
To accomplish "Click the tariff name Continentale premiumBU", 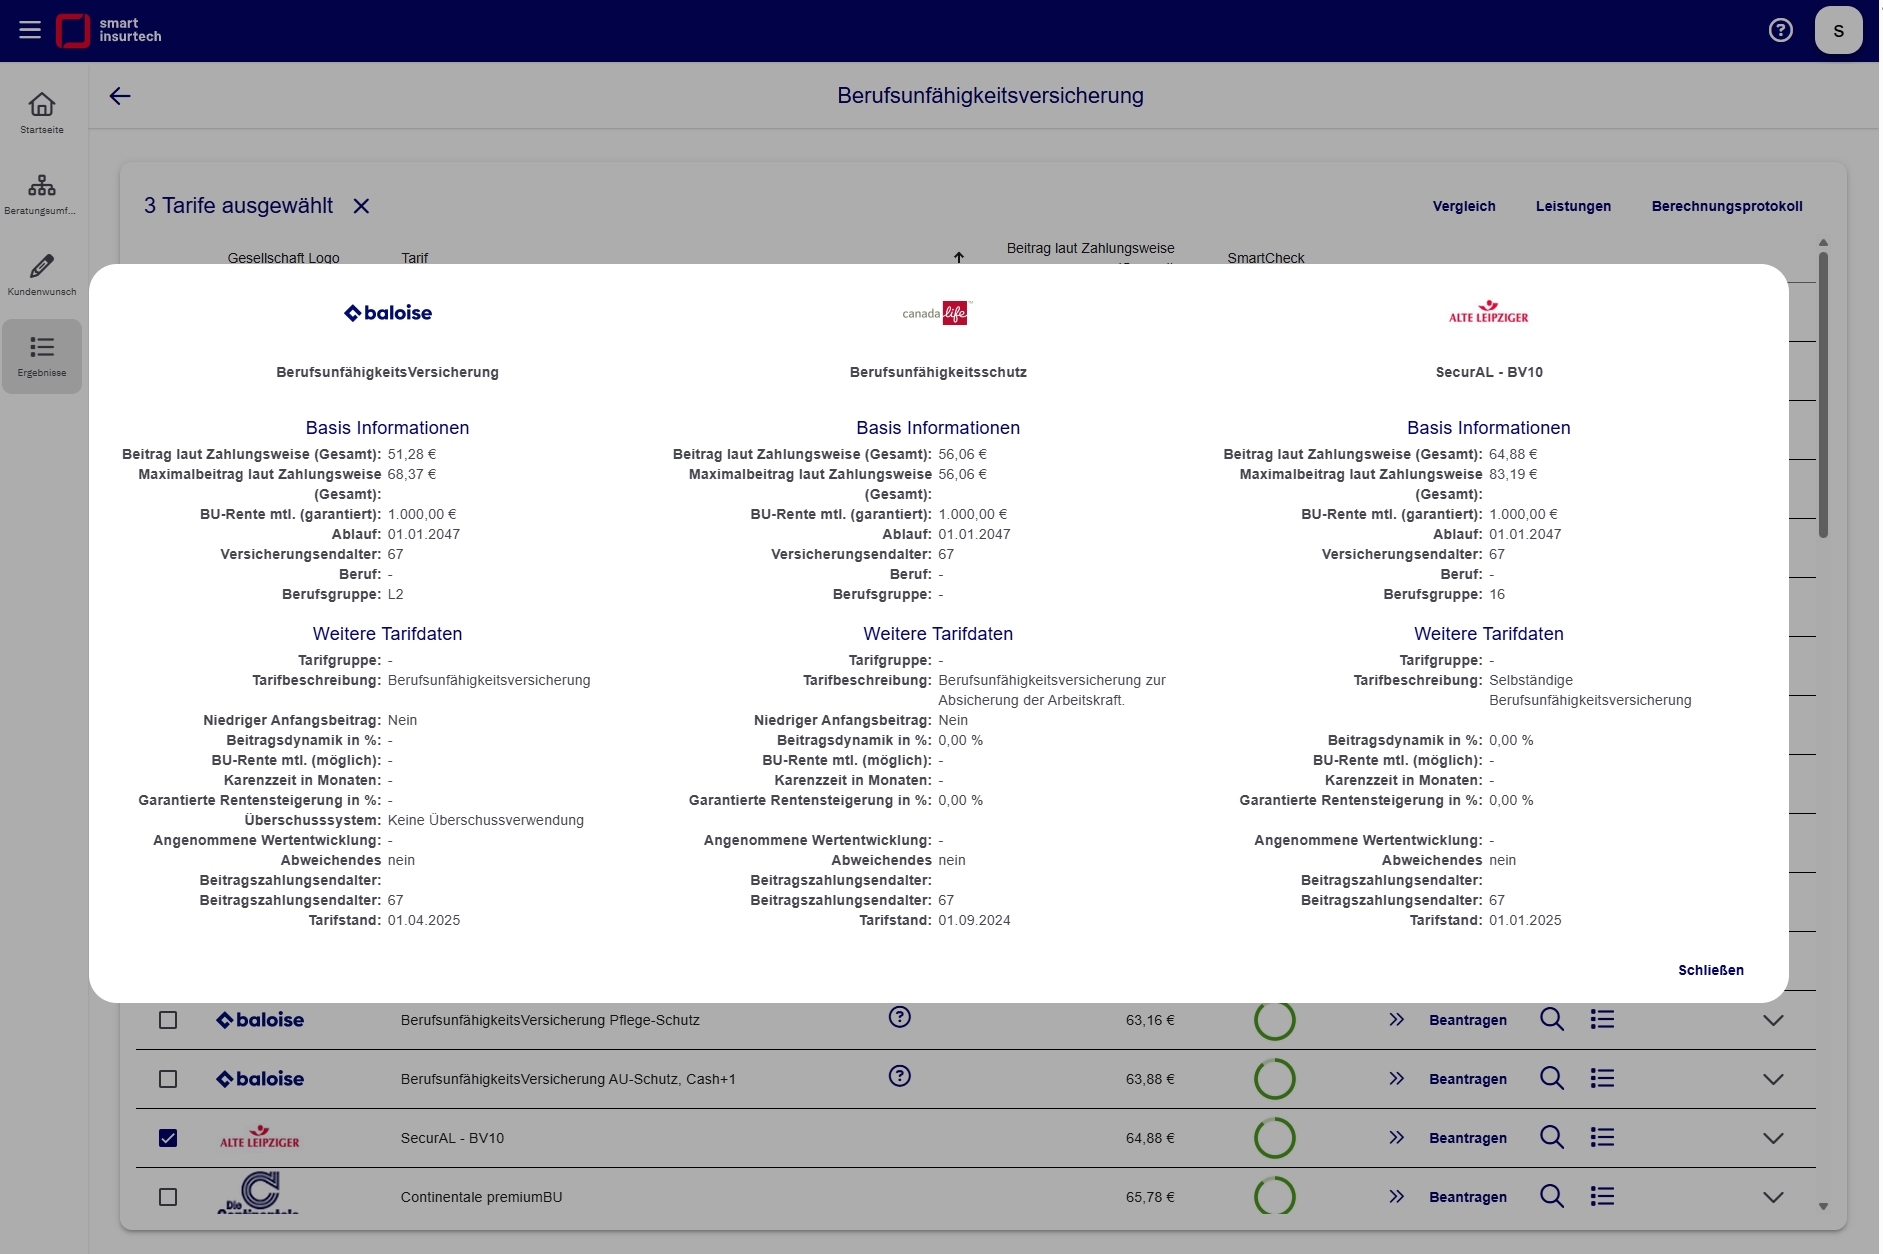I will coord(481,1197).
